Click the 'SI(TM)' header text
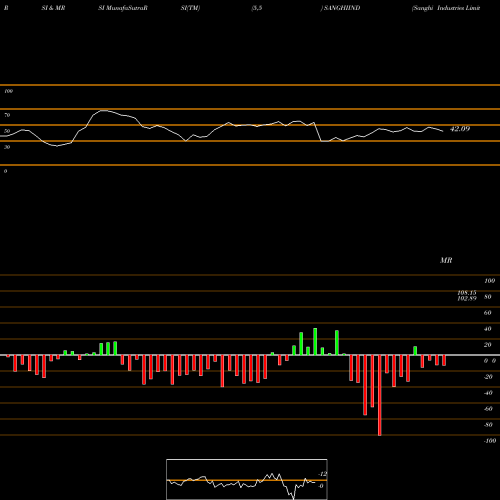Viewport: 500px width, 500px height. tap(190, 8)
